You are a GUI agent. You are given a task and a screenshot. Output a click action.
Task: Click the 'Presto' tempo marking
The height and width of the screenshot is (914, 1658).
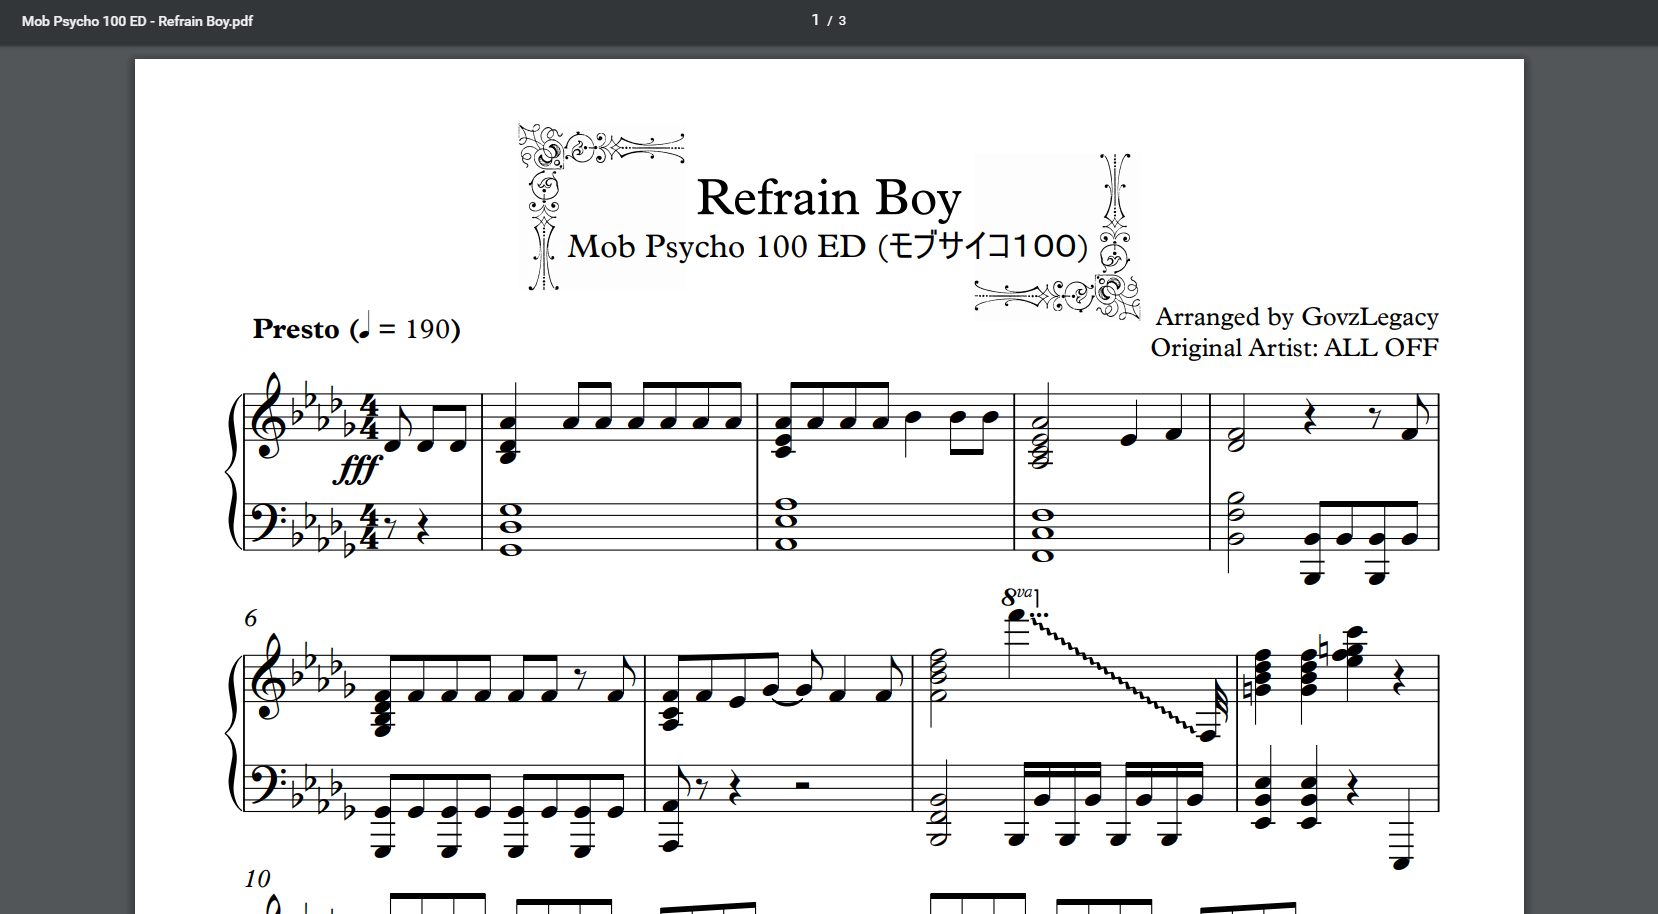pos(296,329)
